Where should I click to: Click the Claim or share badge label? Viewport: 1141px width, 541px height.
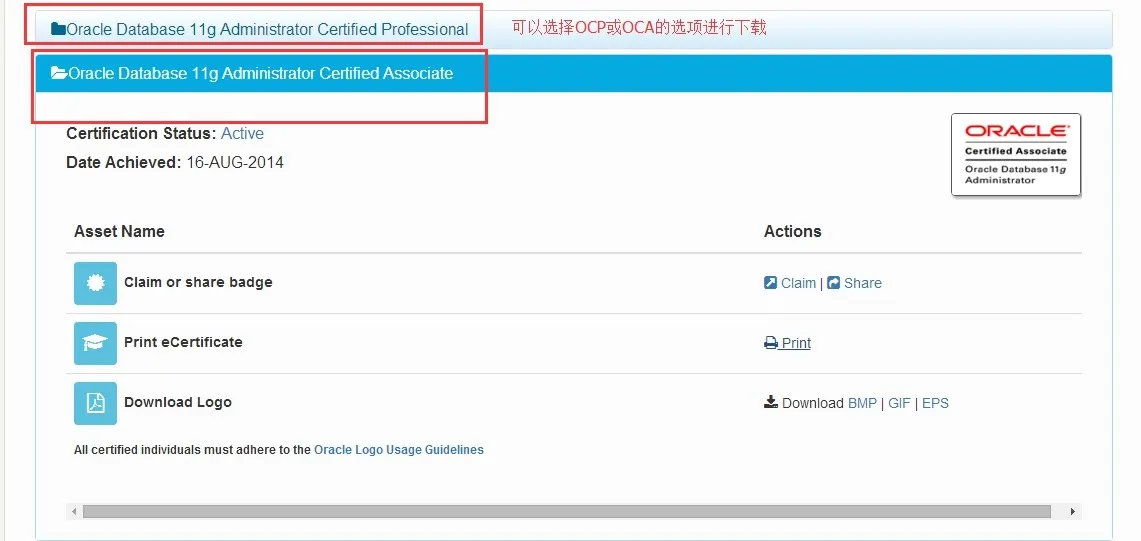pos(198,283)
